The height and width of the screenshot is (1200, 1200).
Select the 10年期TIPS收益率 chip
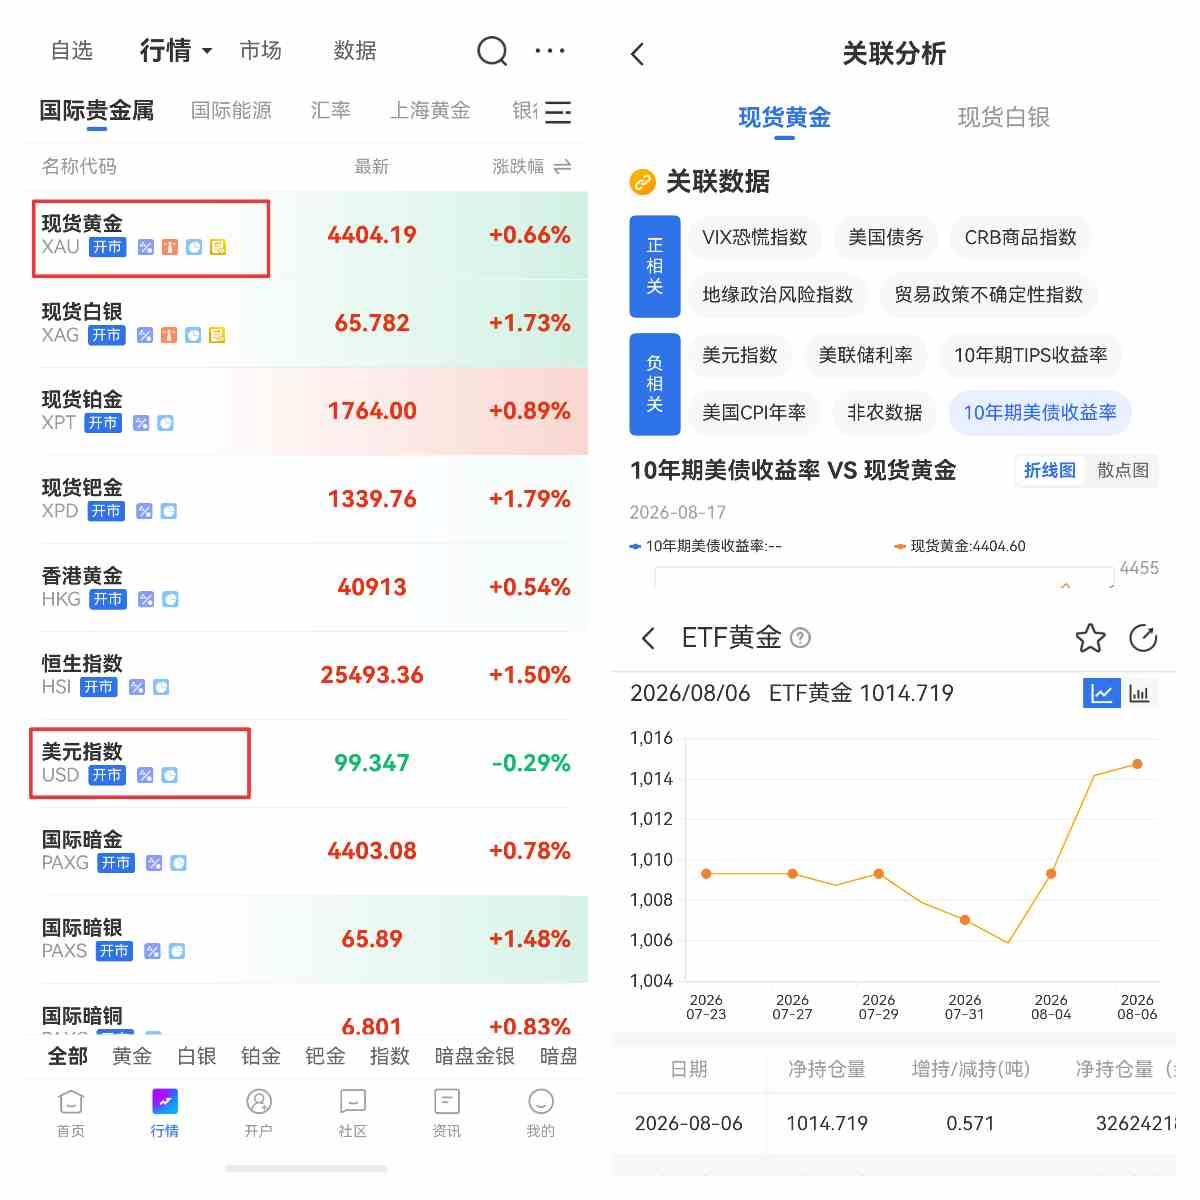[1031, 355]
